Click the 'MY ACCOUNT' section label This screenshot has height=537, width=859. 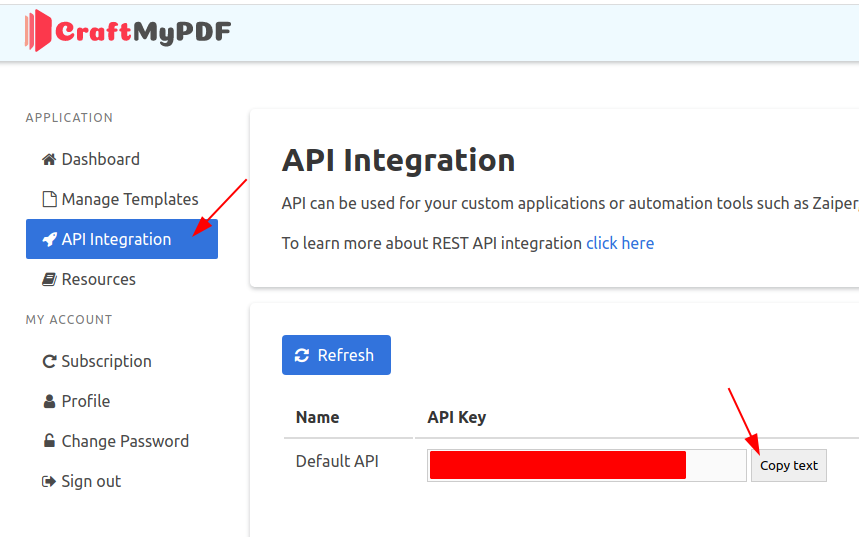69,319
